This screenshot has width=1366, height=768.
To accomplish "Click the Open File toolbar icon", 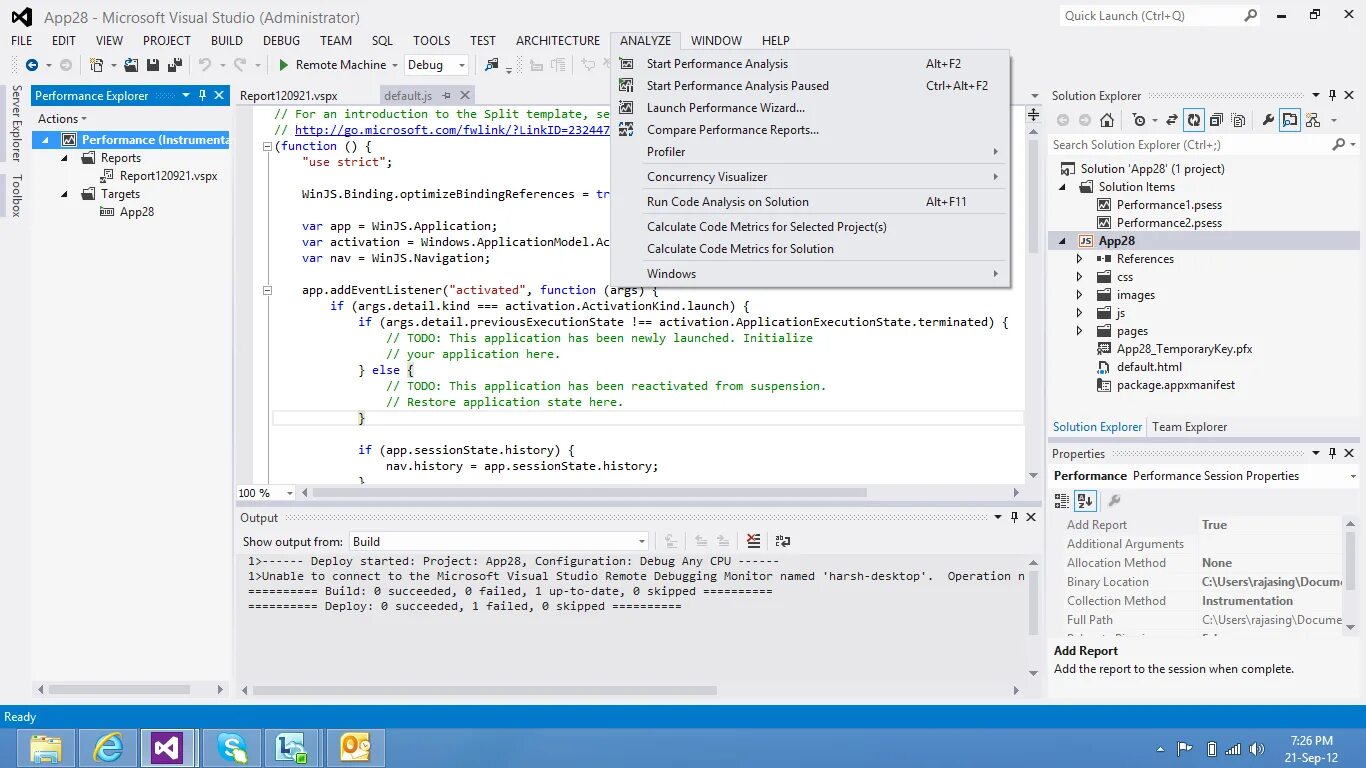I will (x=131, y=65).
